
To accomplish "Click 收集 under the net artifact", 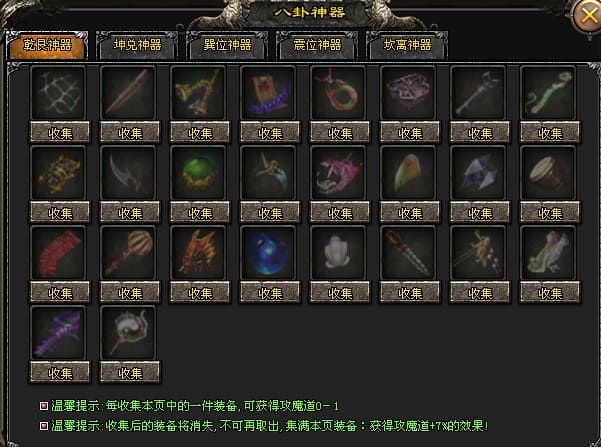I will [x=60, y=132].
